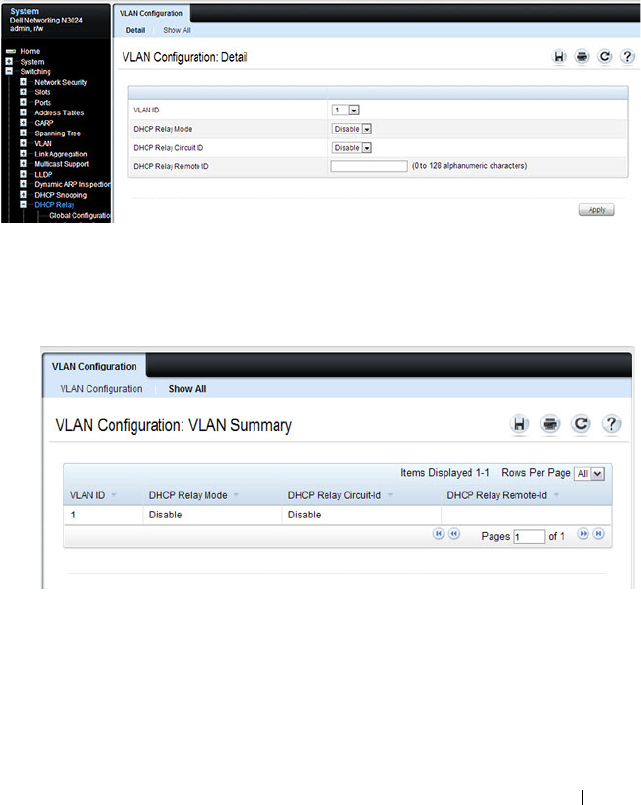The height and width of the screenshot is (805, 641).
Task: Open Global Configuration under DHCP Relay
Action: click(x=80, y=216)
